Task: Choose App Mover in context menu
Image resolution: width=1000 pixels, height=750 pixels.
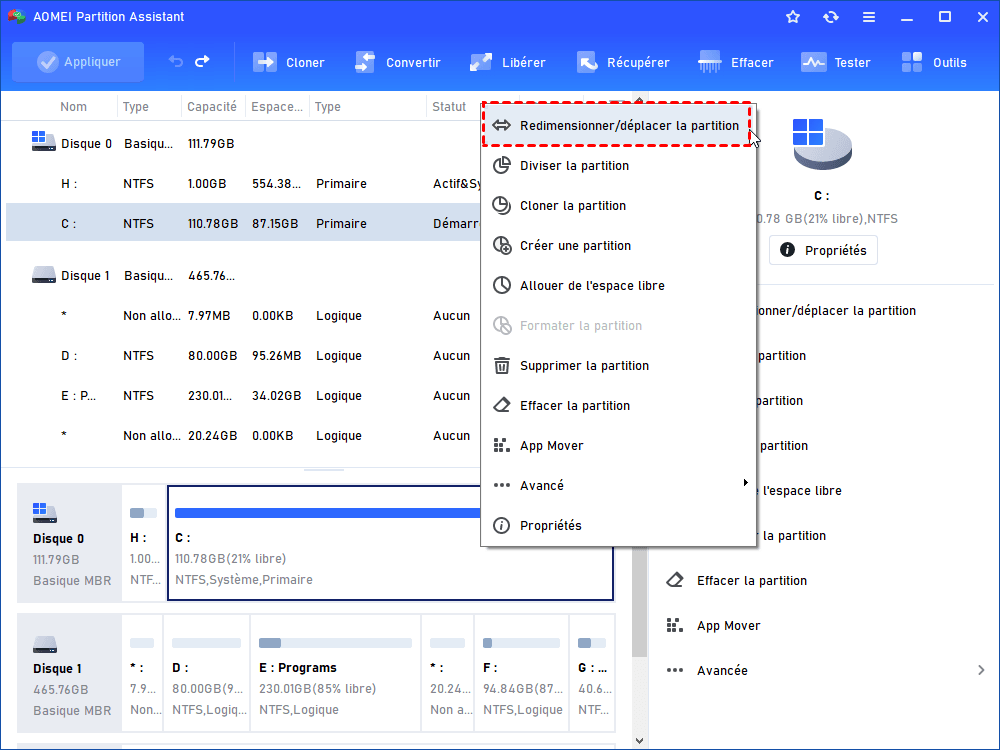Action: (x=618, y=446)
